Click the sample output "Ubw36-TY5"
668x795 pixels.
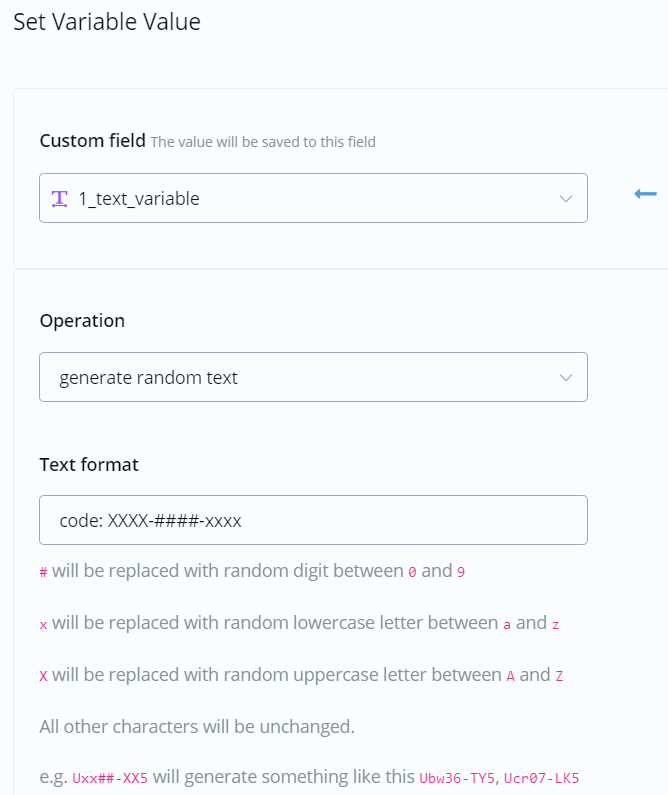coord(458,778)
